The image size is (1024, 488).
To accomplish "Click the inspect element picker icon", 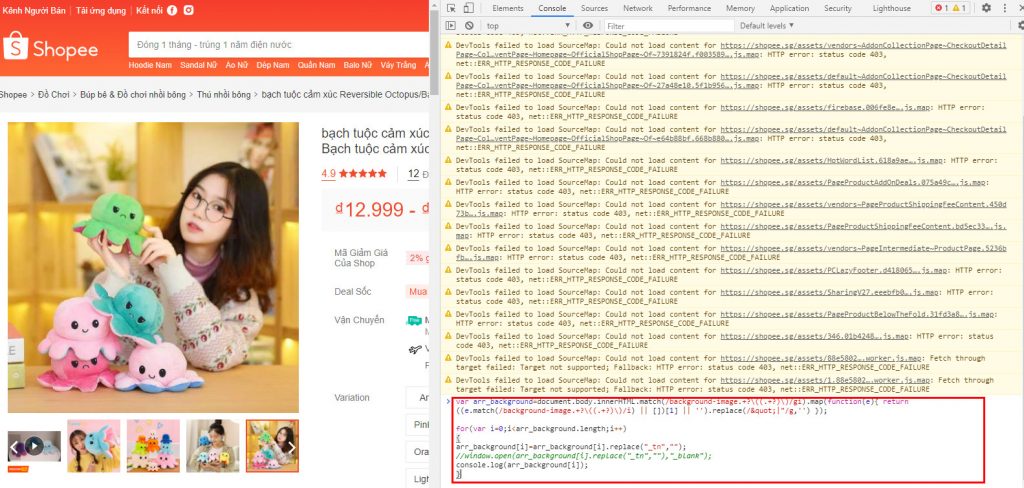I will tap(451, 8).
